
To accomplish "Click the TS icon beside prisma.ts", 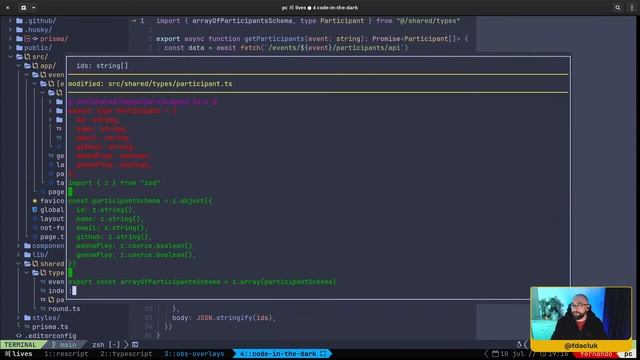I will point(27,327).
